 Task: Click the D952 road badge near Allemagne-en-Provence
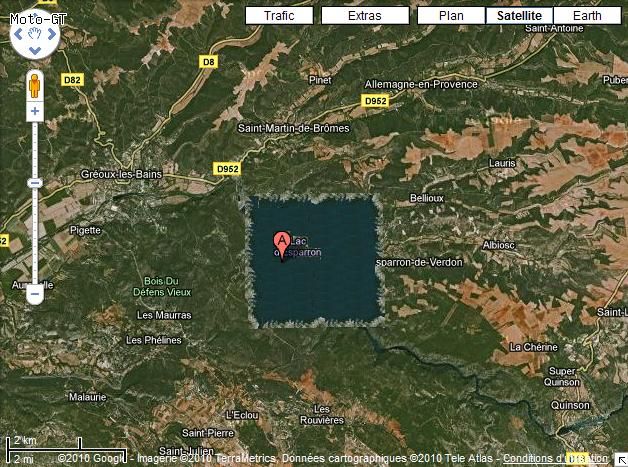point(375,101)
